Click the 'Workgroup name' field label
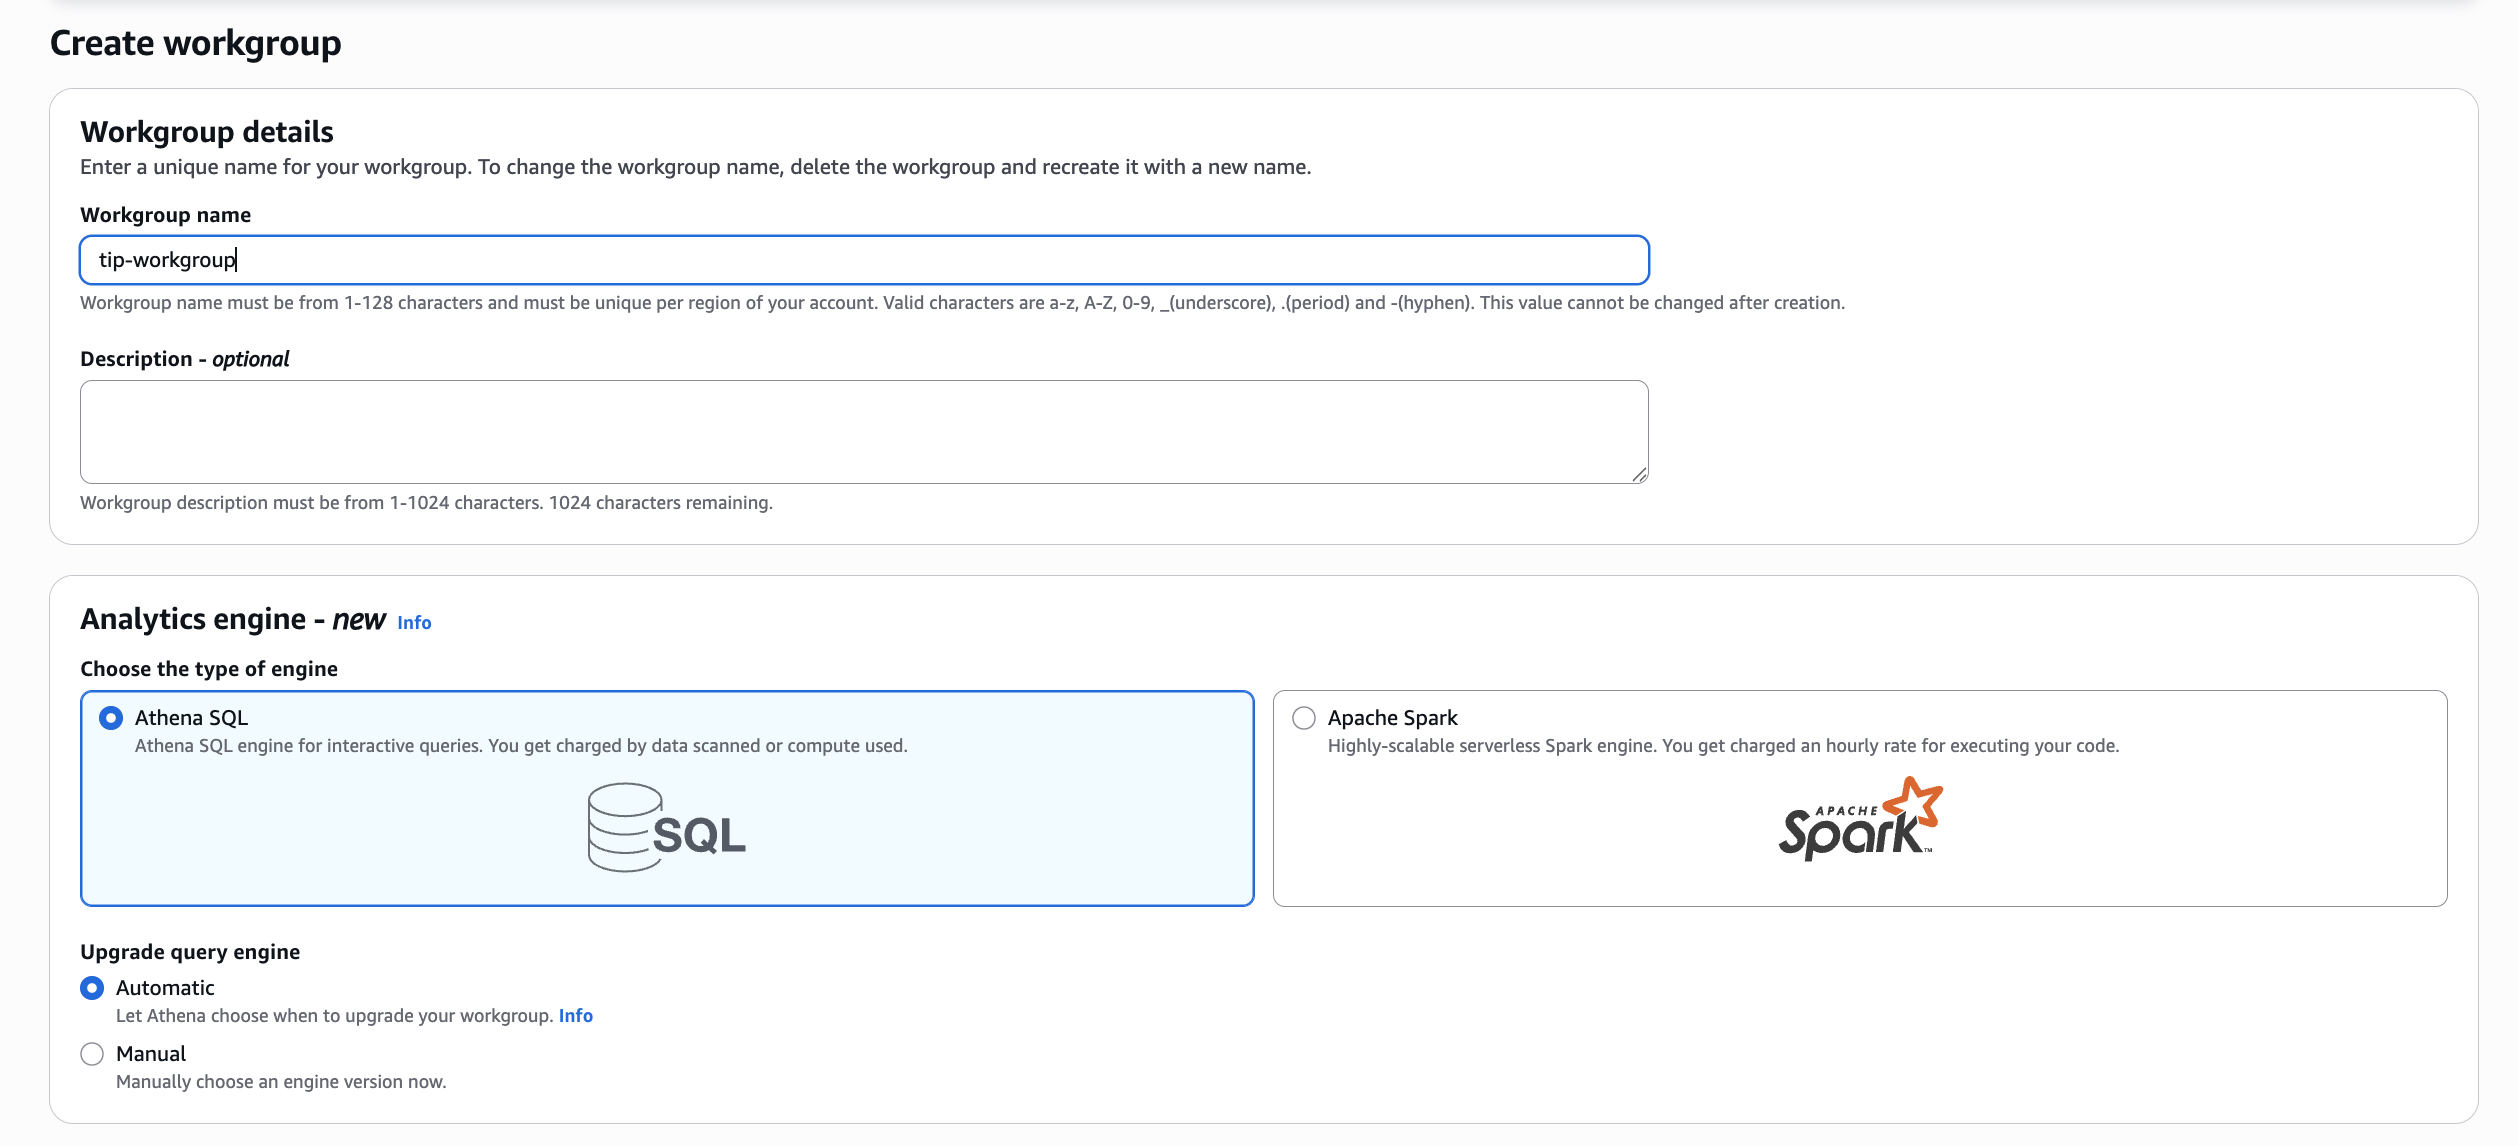The height and width of the screenshot is (1146, 2518). click(x=166, y=215)
